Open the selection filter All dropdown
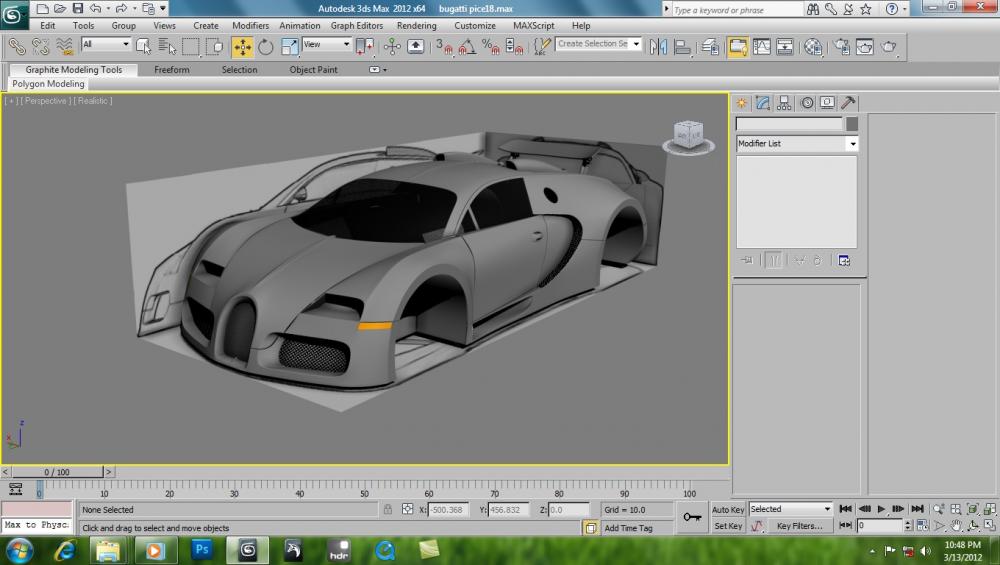Screen dimensions: 1000x565 [106, 44]
